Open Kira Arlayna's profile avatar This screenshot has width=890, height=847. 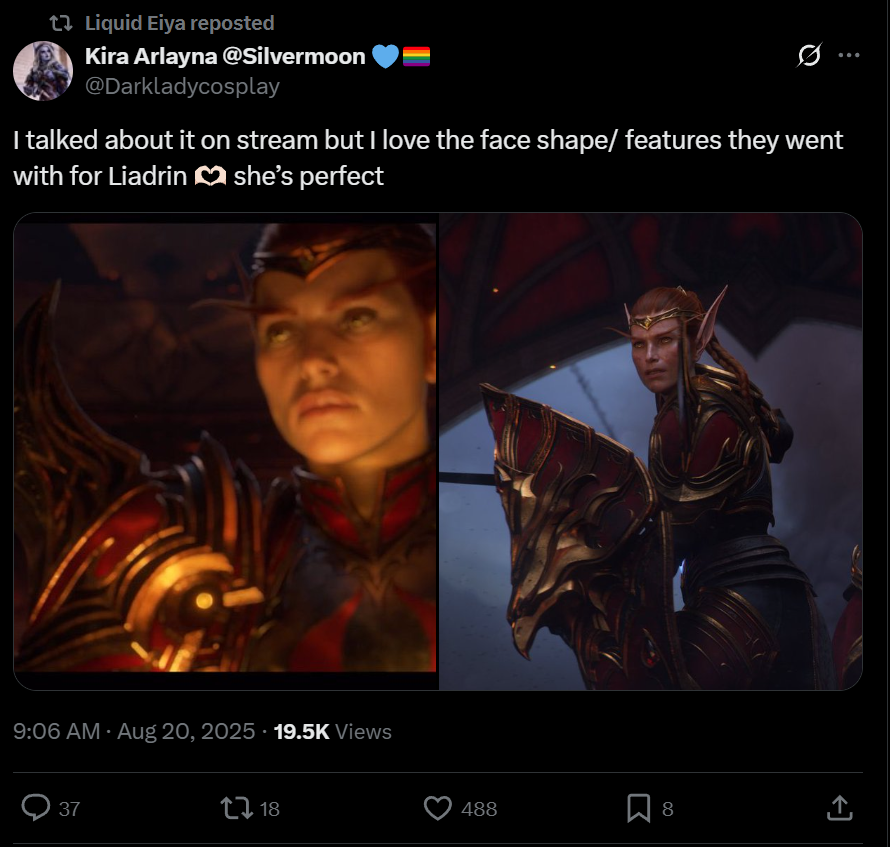pos(43,71)
